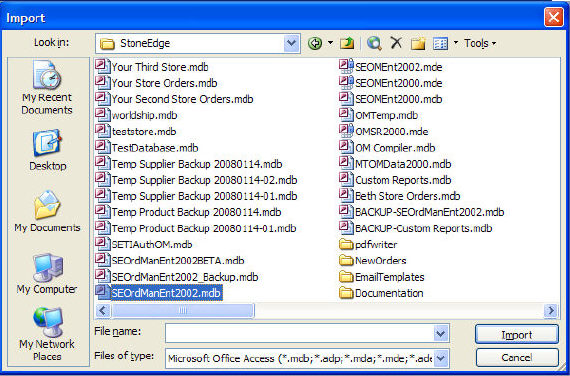The width and height of the screenshot is (570, 376).
Task: Expand the Look in dropdown
Action: pyautogui.click(x=292, y=43)
